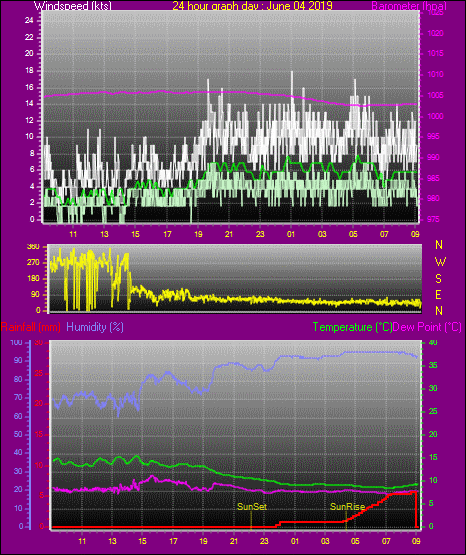Click barometer axis value 985
This screenshot has height=555, width=466.
tap(433, 178)
